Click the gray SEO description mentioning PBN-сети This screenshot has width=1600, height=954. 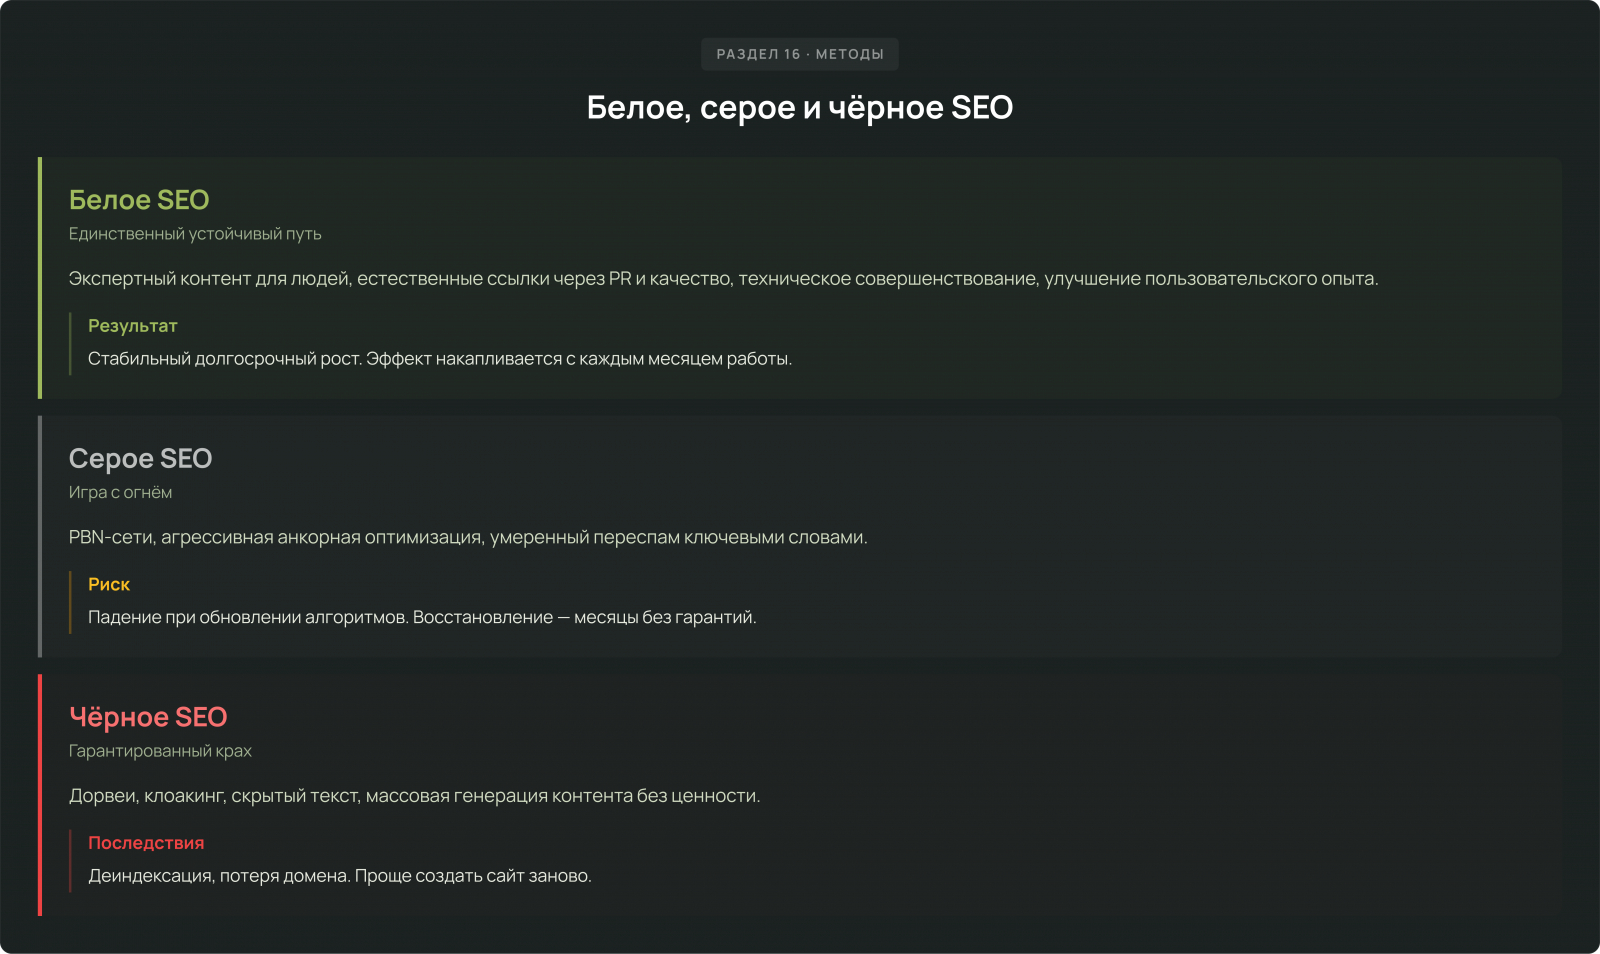pos(468,538)
